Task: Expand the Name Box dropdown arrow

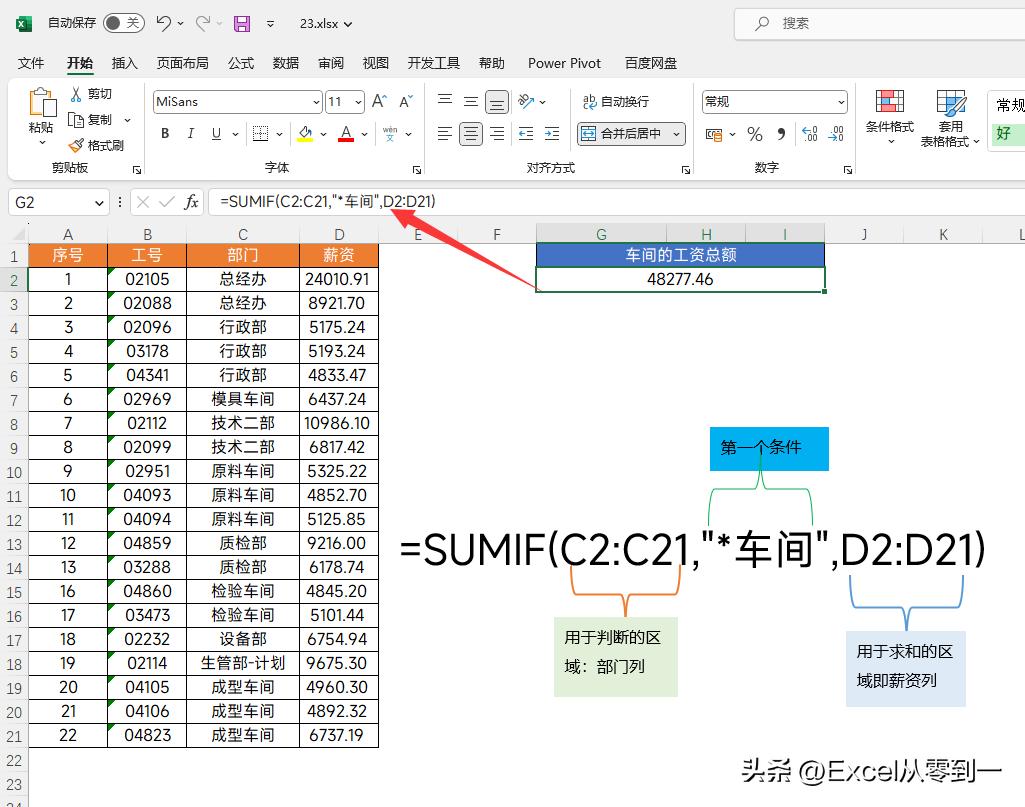Action: click(x=99, y=203)
